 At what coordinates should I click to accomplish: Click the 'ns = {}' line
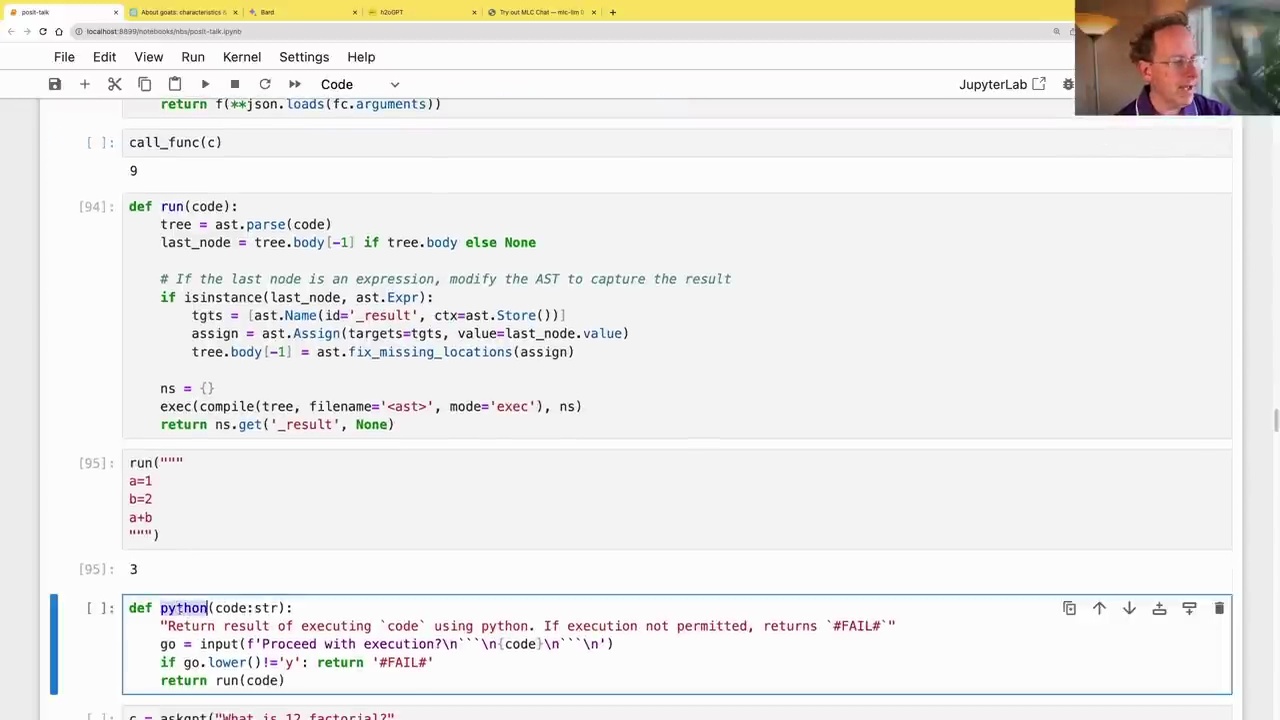click(187, 388)
